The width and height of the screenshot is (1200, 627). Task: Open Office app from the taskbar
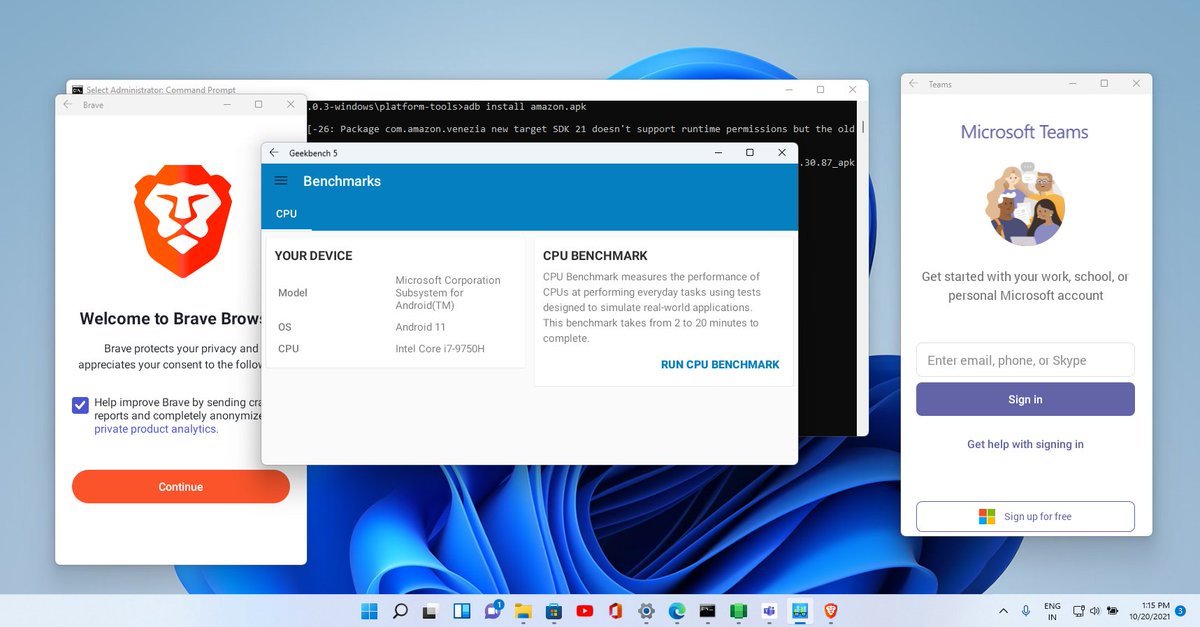pyautogui.click(x=616, y=611)
